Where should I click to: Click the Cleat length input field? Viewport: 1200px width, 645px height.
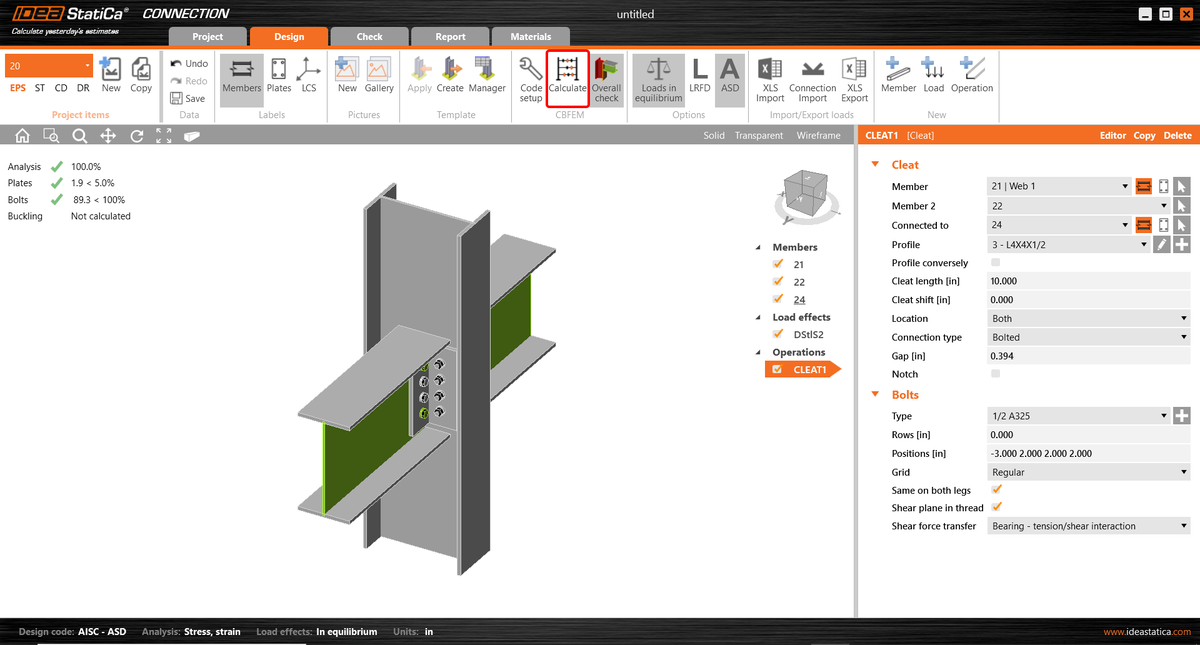tap(1088, 281)
